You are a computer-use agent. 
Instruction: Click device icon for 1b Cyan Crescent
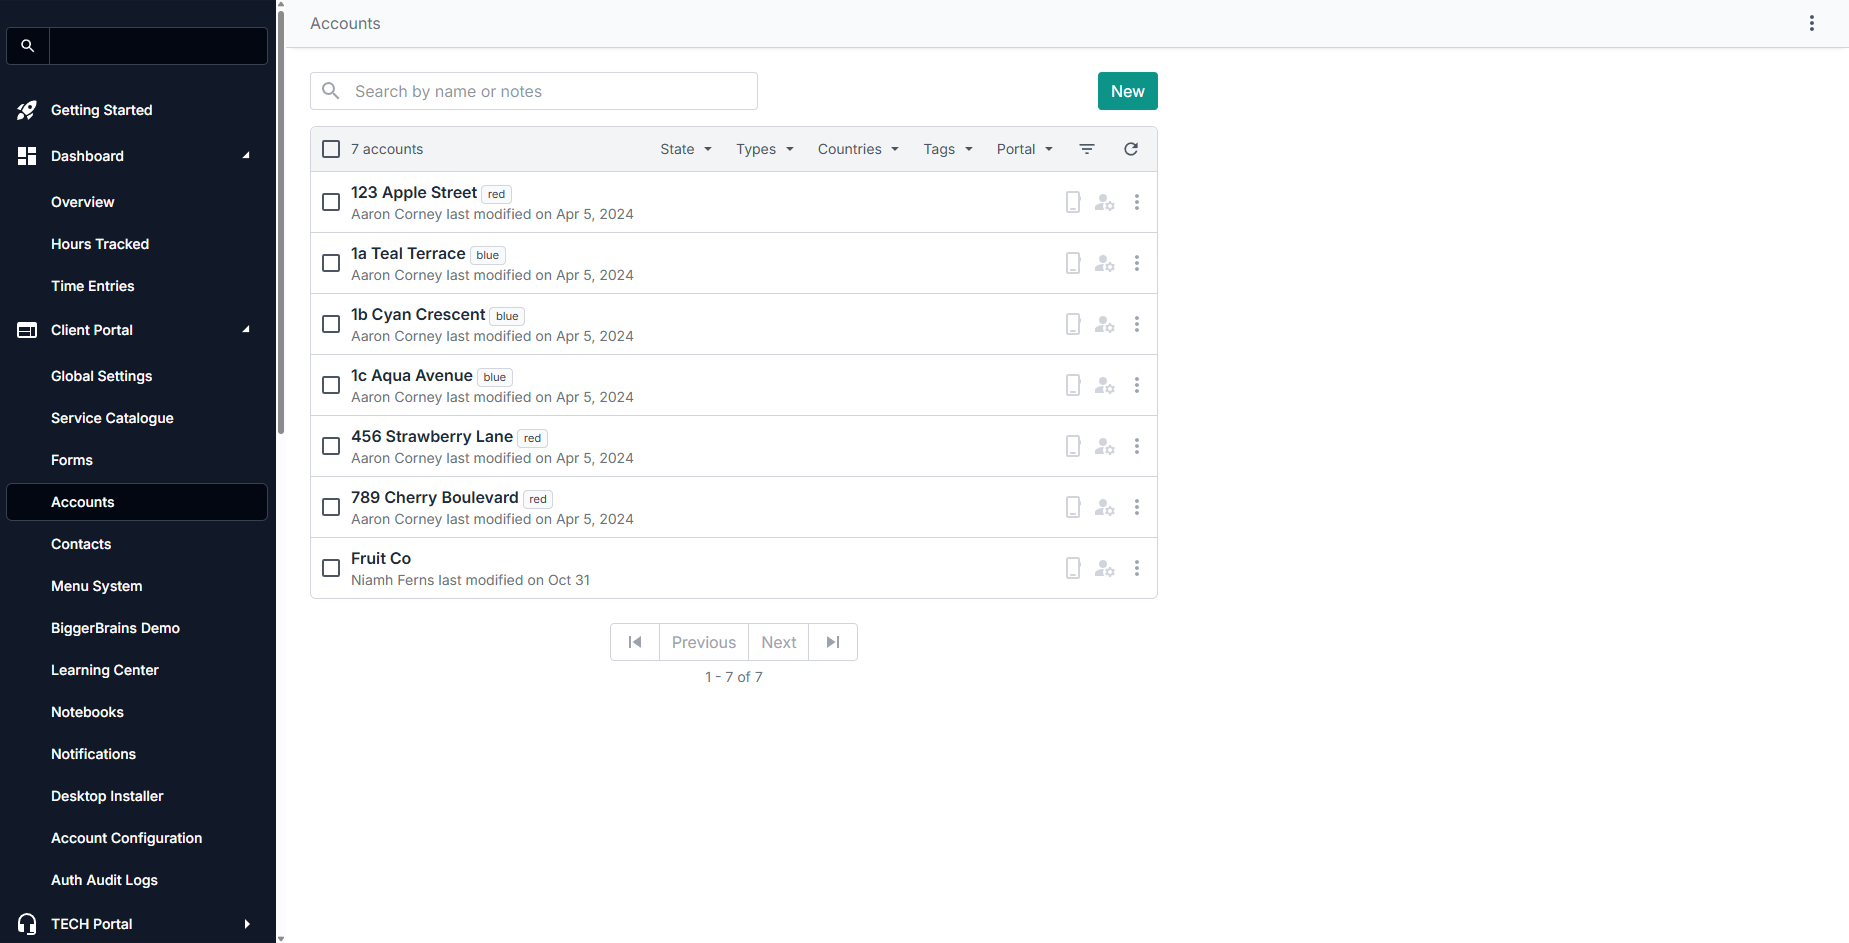tap(1073, 324)
